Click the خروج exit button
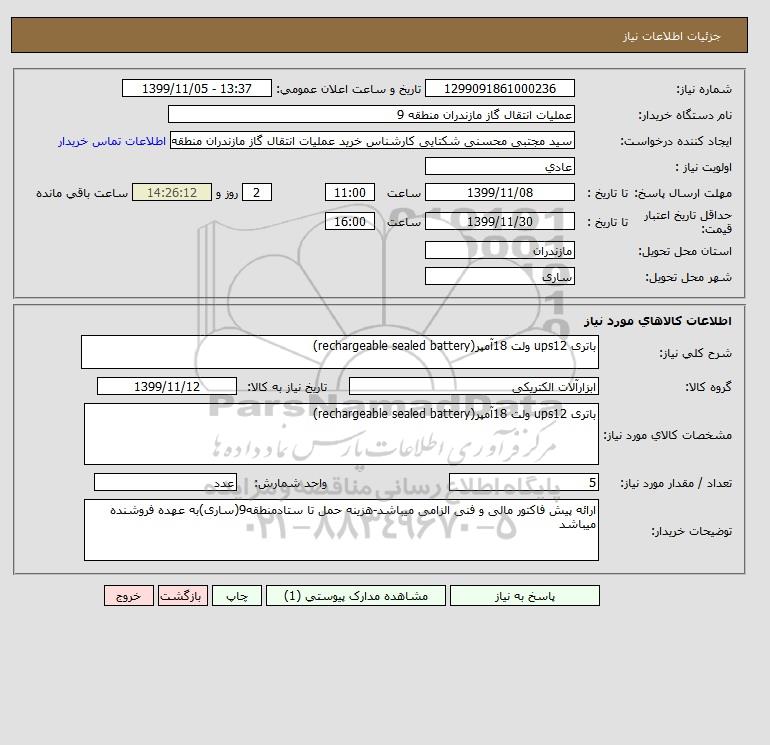The image size is (770, 745). pyautogui.click(x=129, y=595)
